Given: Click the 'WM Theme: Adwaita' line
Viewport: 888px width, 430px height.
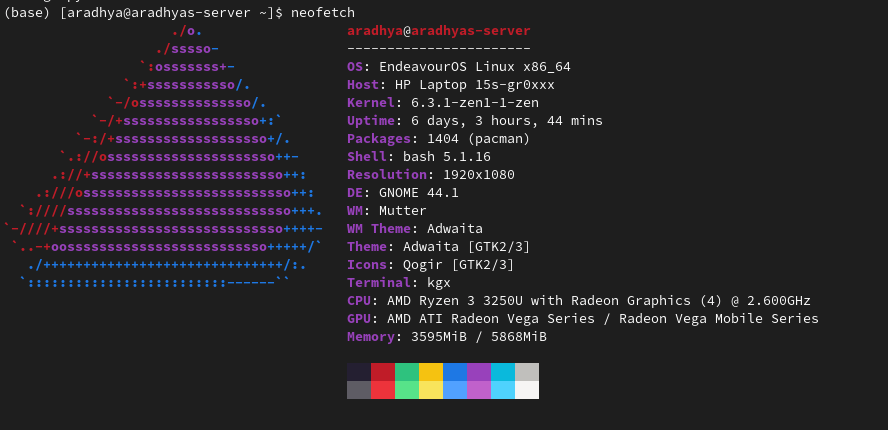Looking at the screenshot, I should click(x=415, y=229).
